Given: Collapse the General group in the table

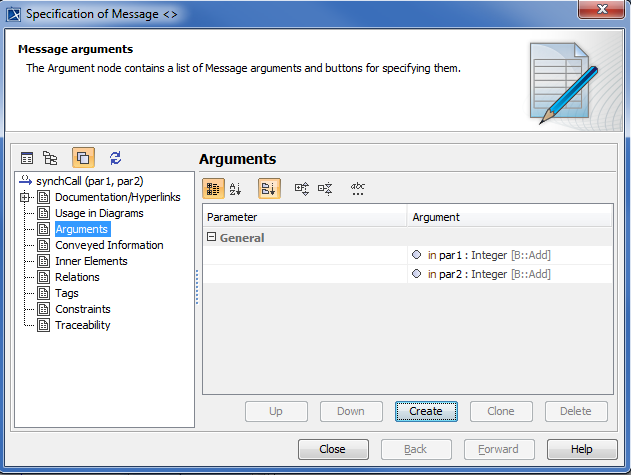Looking at the screenshot, I should [211, 237].
